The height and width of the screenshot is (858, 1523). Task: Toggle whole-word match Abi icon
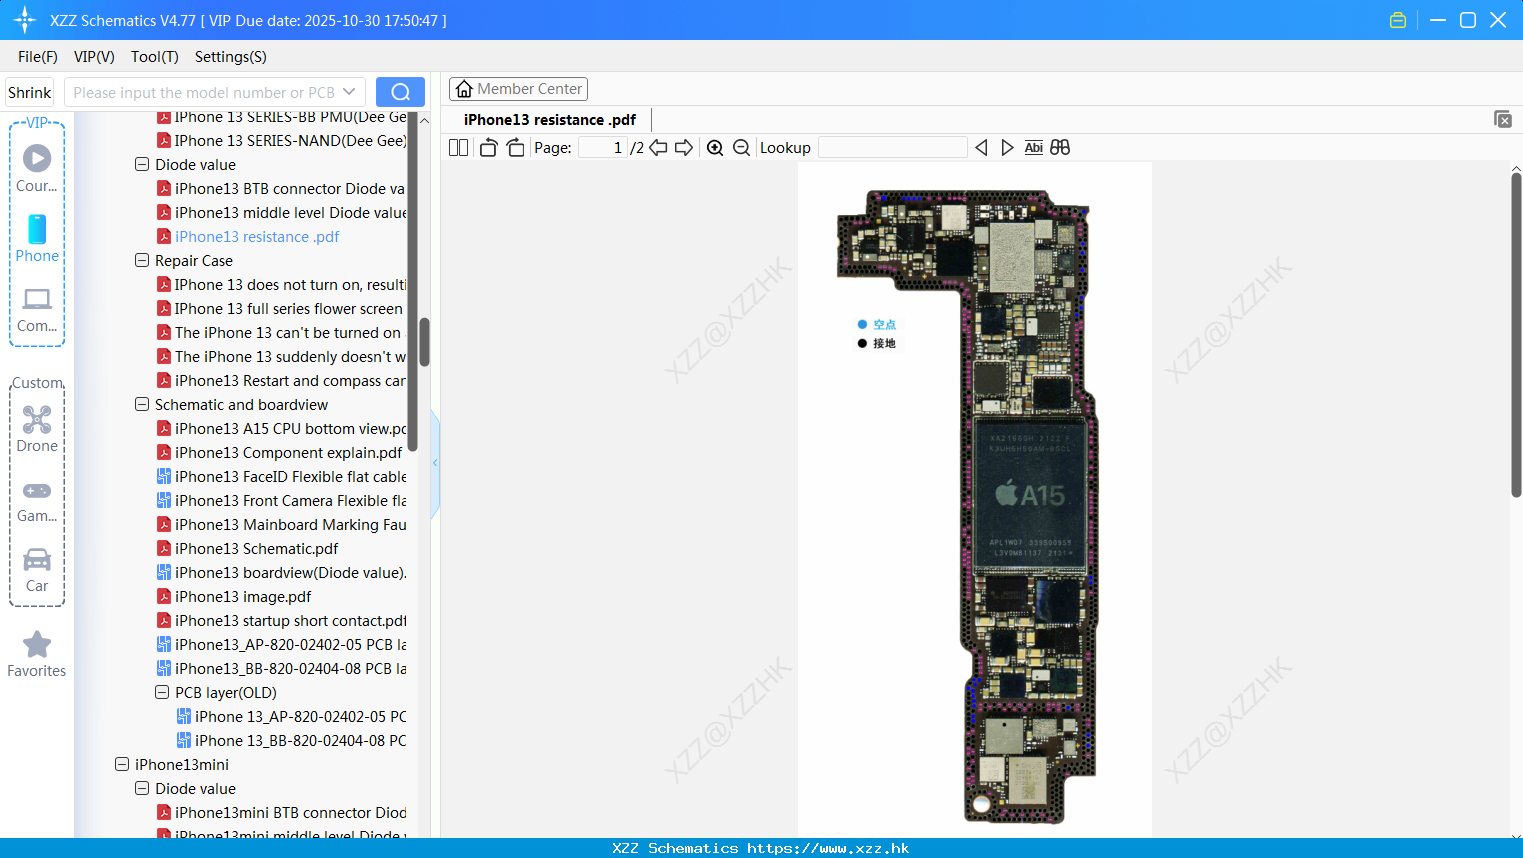click(x=1033, y=147)
